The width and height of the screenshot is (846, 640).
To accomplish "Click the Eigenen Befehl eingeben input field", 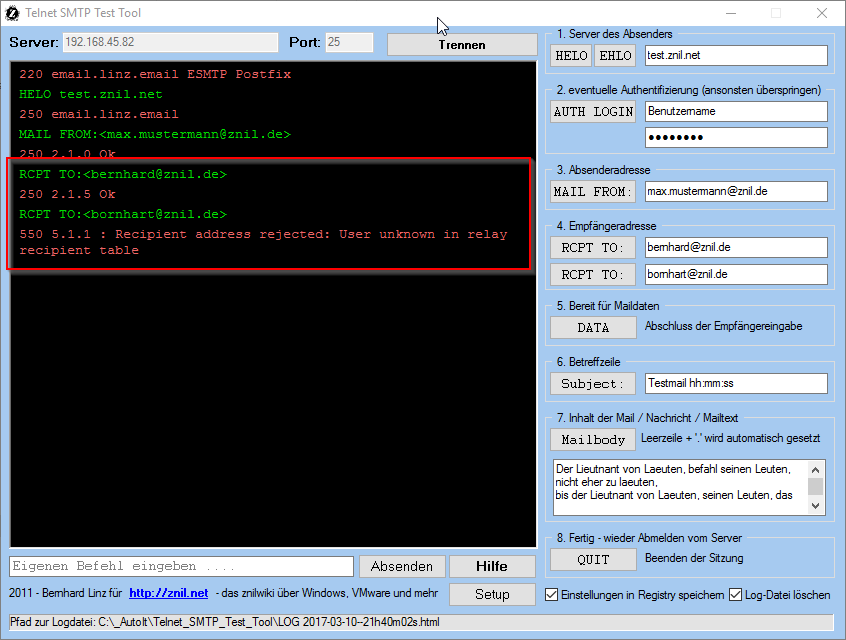I will (181, 566).
